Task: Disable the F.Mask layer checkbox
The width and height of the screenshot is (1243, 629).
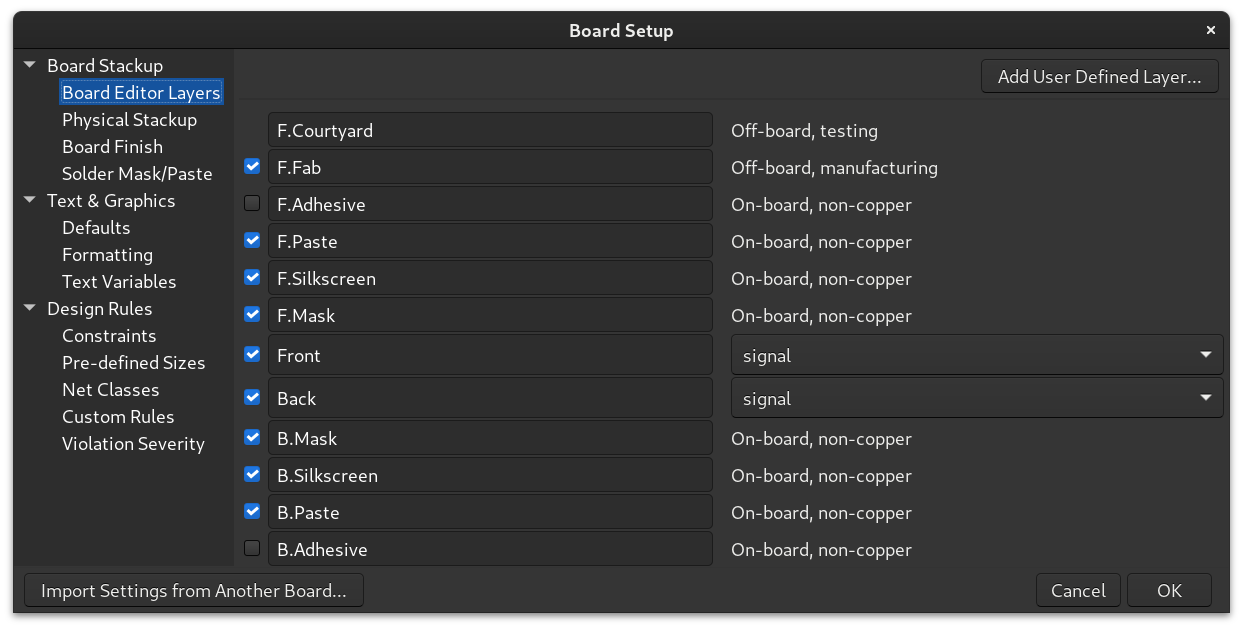Action: 251,314
